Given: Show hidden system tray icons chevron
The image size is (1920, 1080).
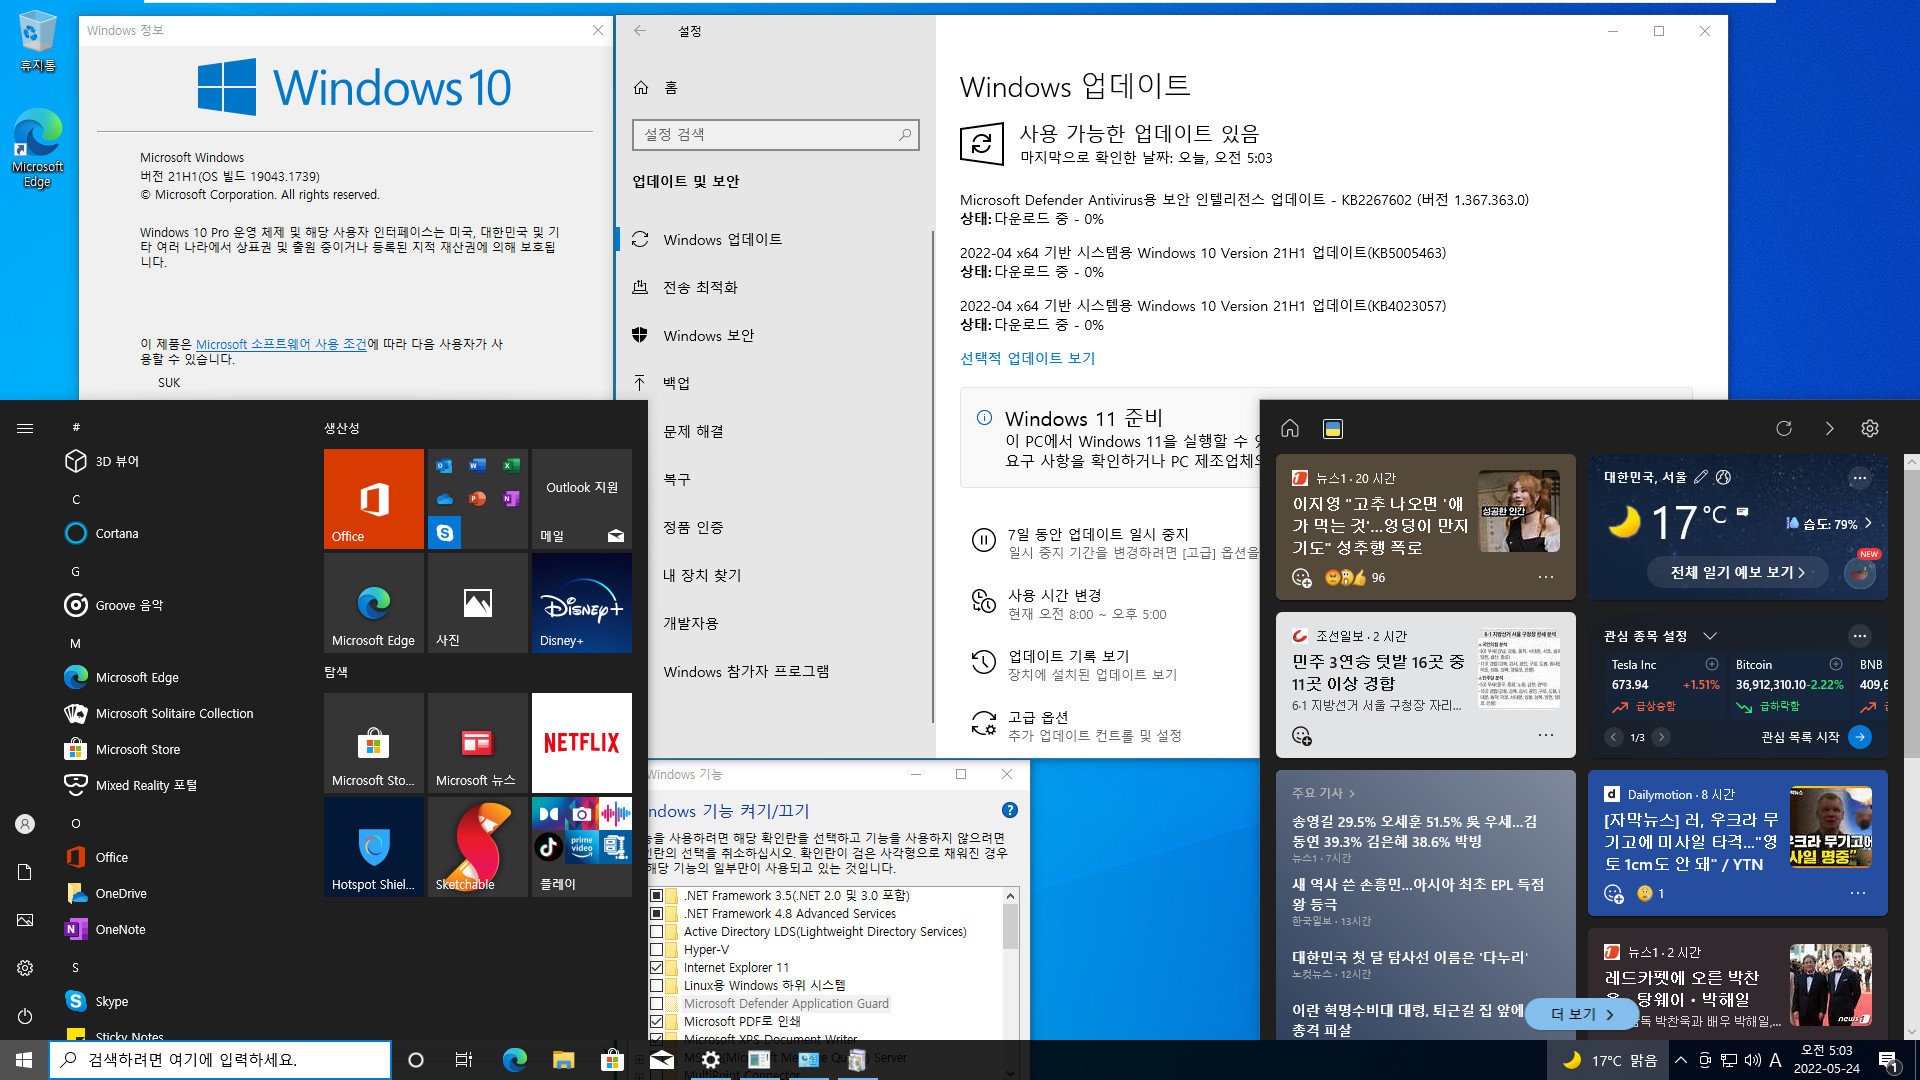Looking at the screenshot, I should [x=1681, y=1060].
